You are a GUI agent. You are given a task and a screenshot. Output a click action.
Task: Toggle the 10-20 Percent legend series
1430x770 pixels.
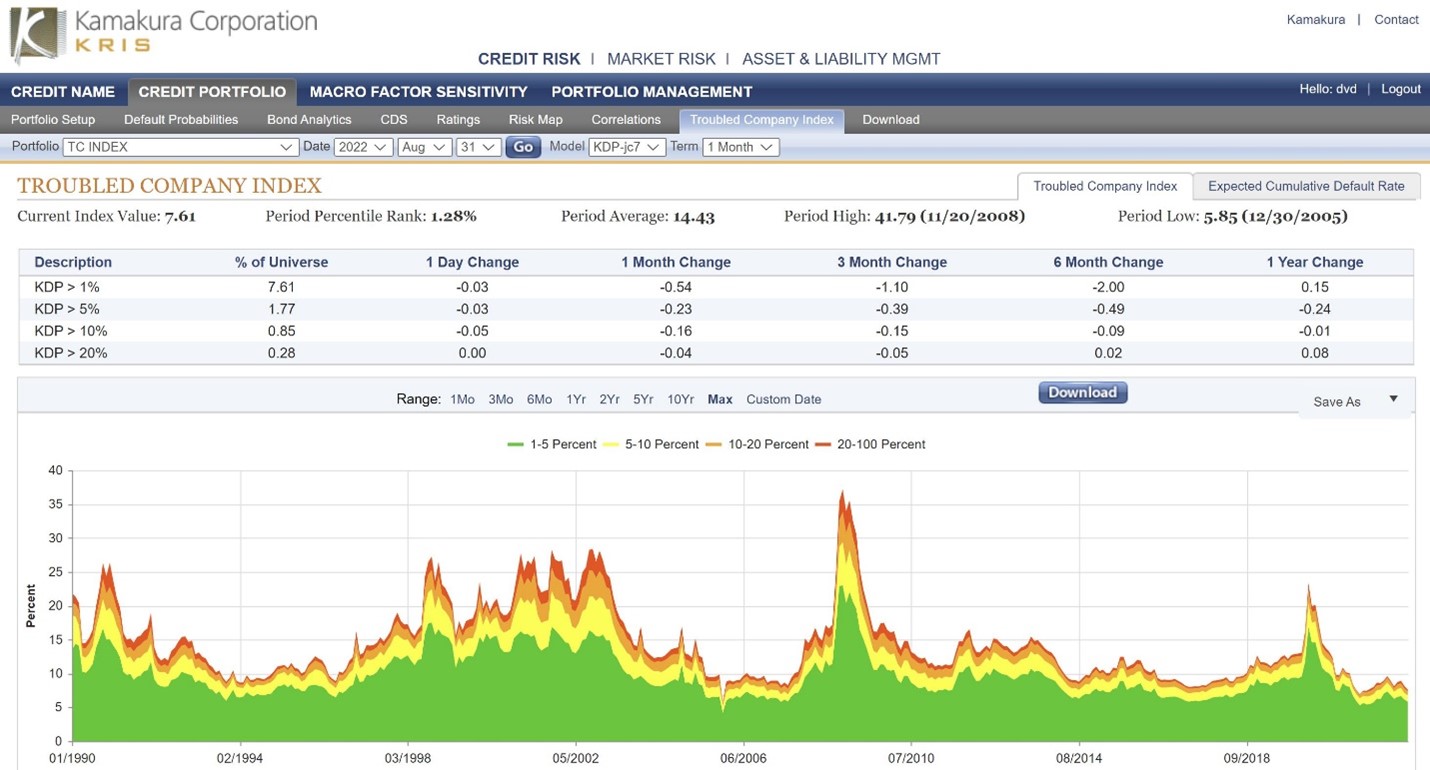pyautogui.click(x=758, y=444)
